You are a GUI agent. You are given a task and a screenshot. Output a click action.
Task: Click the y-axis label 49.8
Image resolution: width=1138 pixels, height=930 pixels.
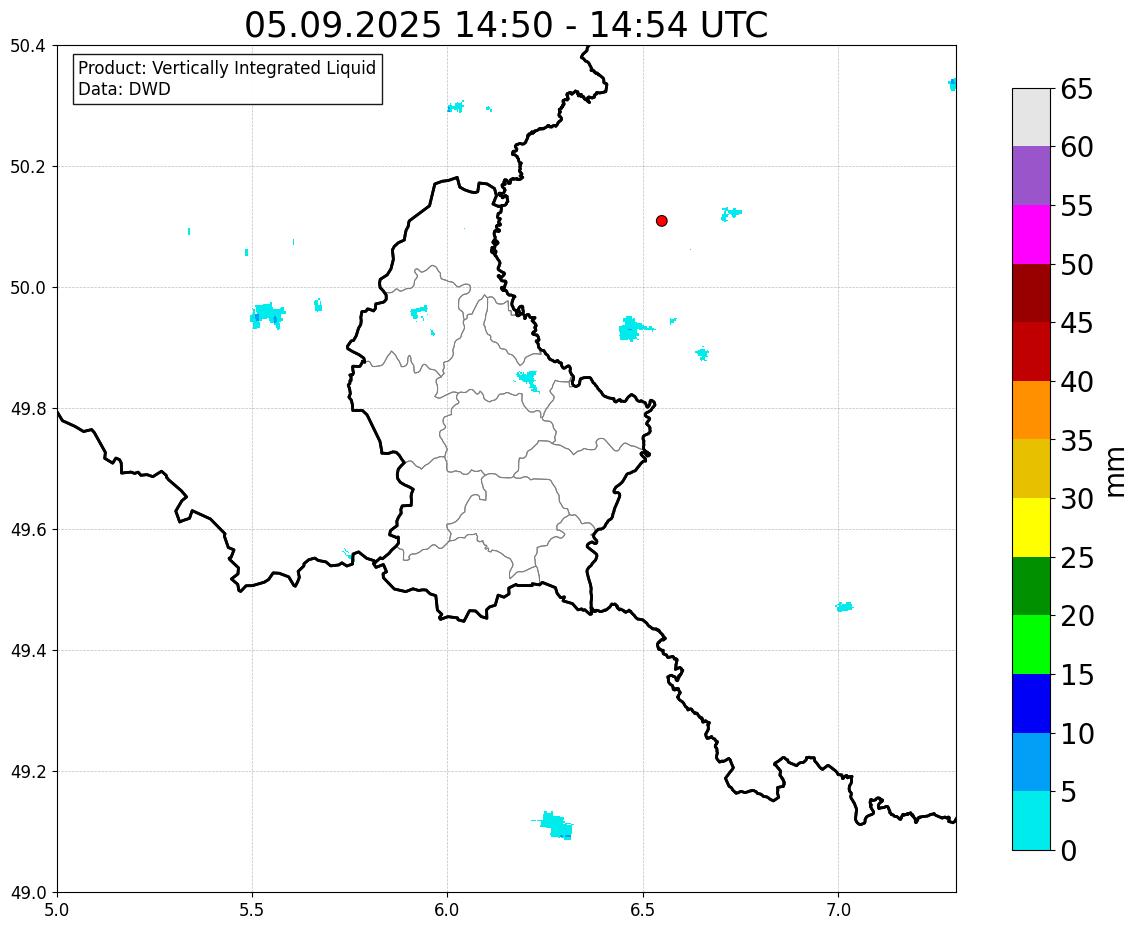28,409
